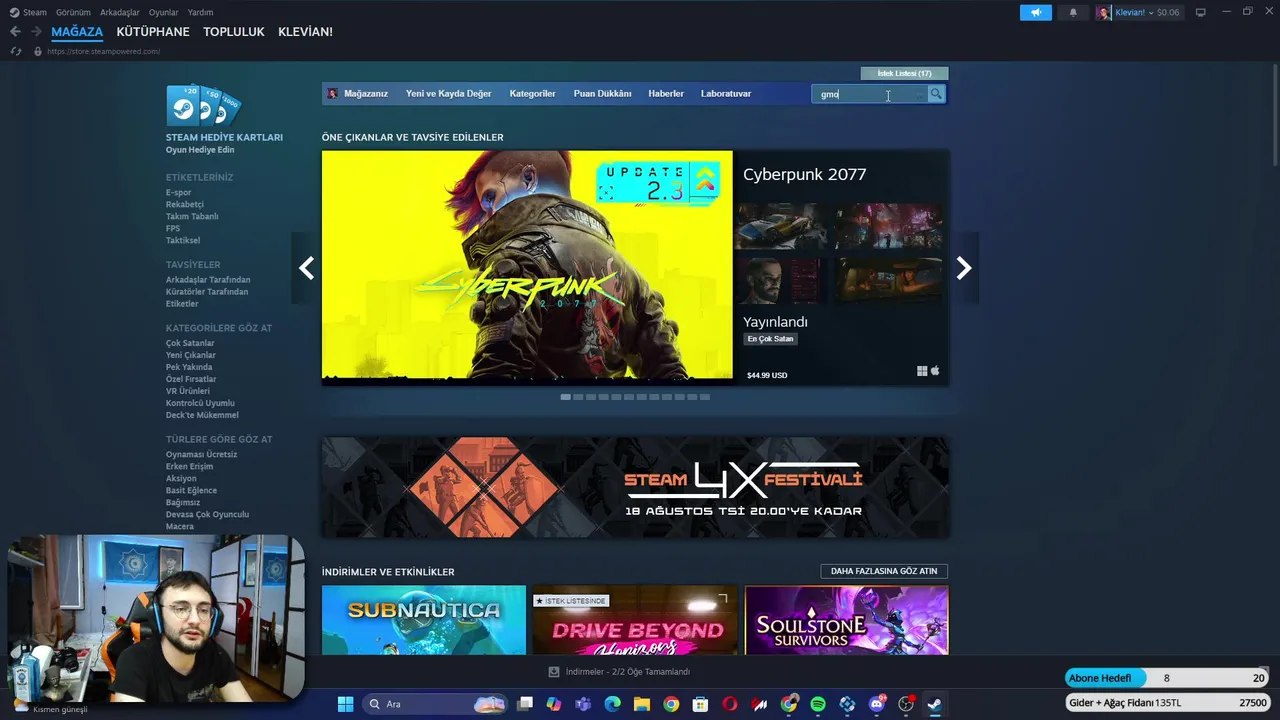Click the Steam gift cards image

(204, 105)
